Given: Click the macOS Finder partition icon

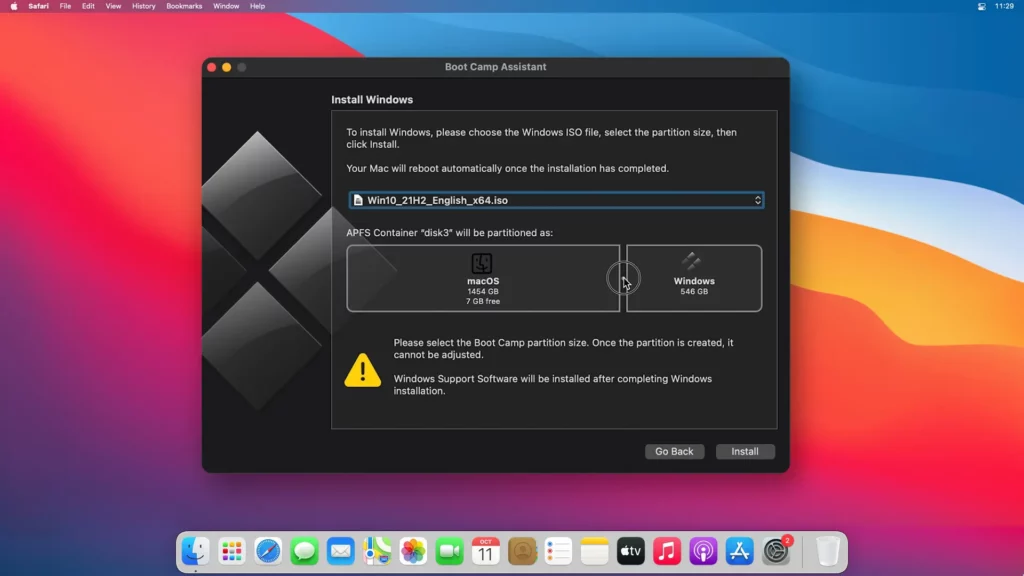Looking at the screenshot, I should click(x=482, y=263).
